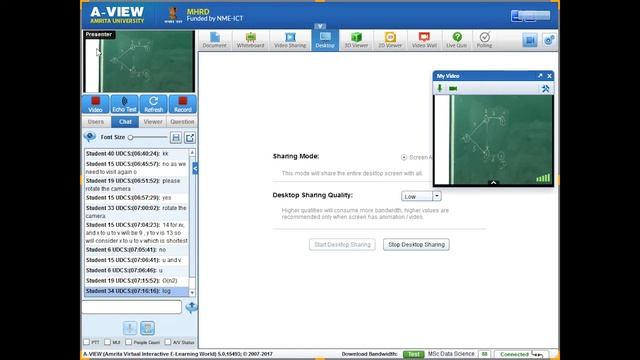Open the 3D Viewer module
This screenshot has height=360, width=640.
(356, 40)
